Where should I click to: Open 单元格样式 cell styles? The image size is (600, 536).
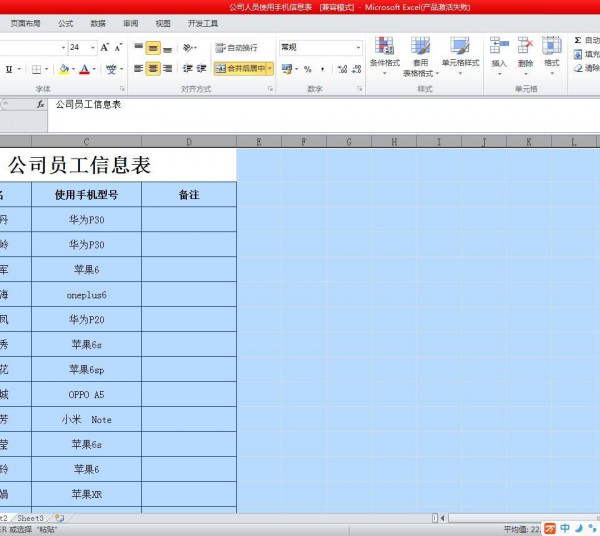(460, 55)
